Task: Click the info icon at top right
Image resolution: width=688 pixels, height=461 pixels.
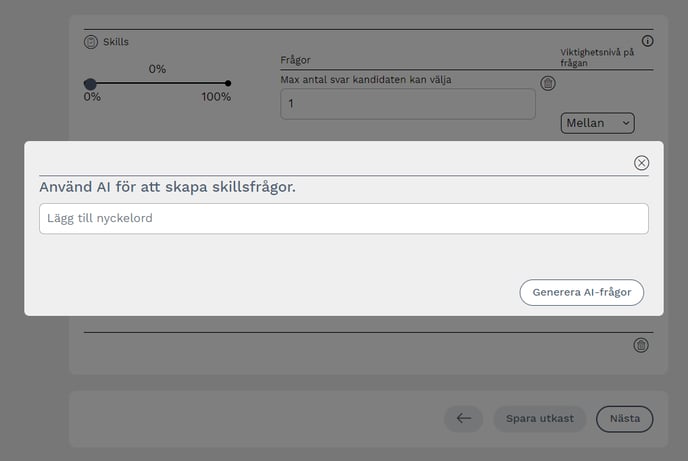Action: coord(647,41)
